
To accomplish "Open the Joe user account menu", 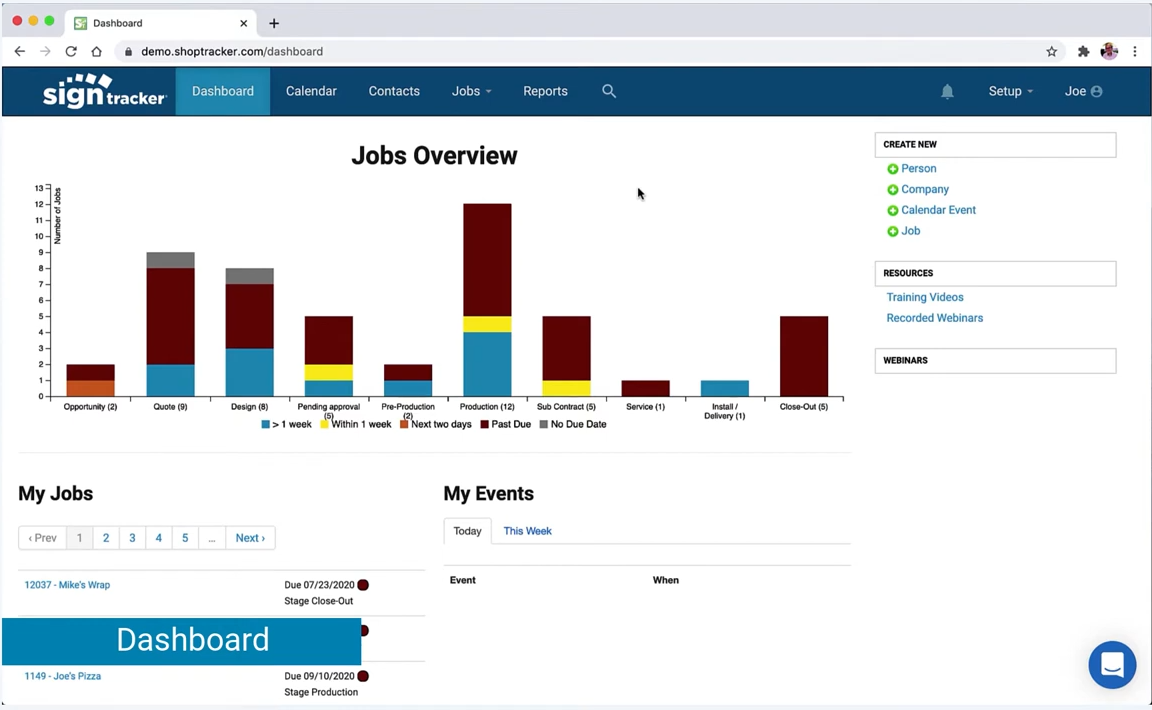I will point(1083,91).
